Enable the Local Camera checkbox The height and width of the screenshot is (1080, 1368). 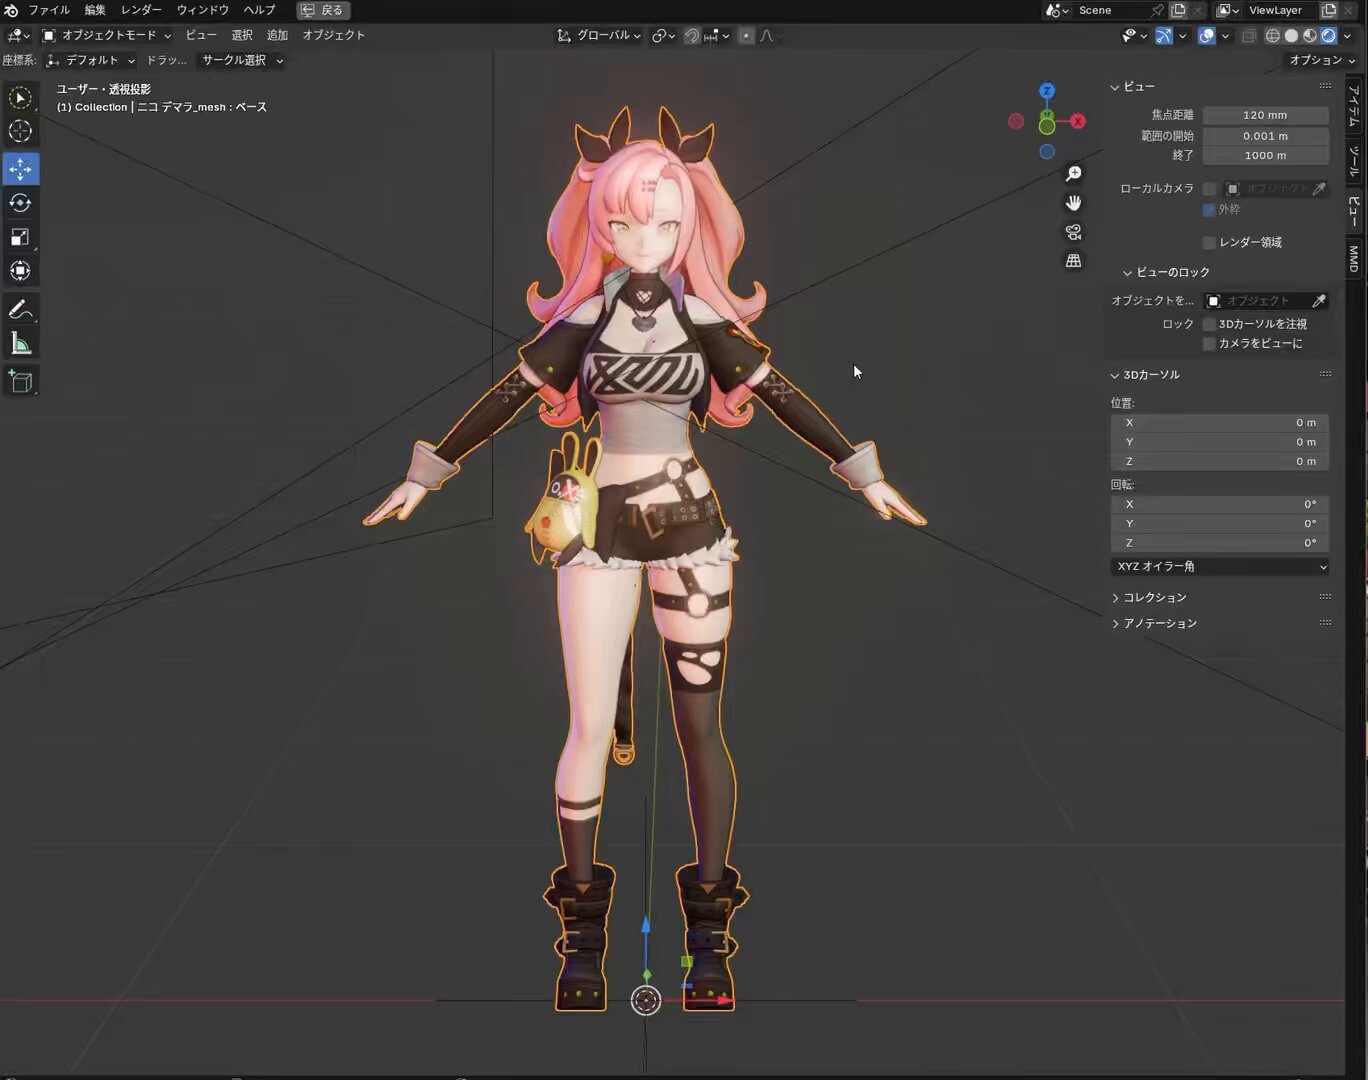(1209, 189)
